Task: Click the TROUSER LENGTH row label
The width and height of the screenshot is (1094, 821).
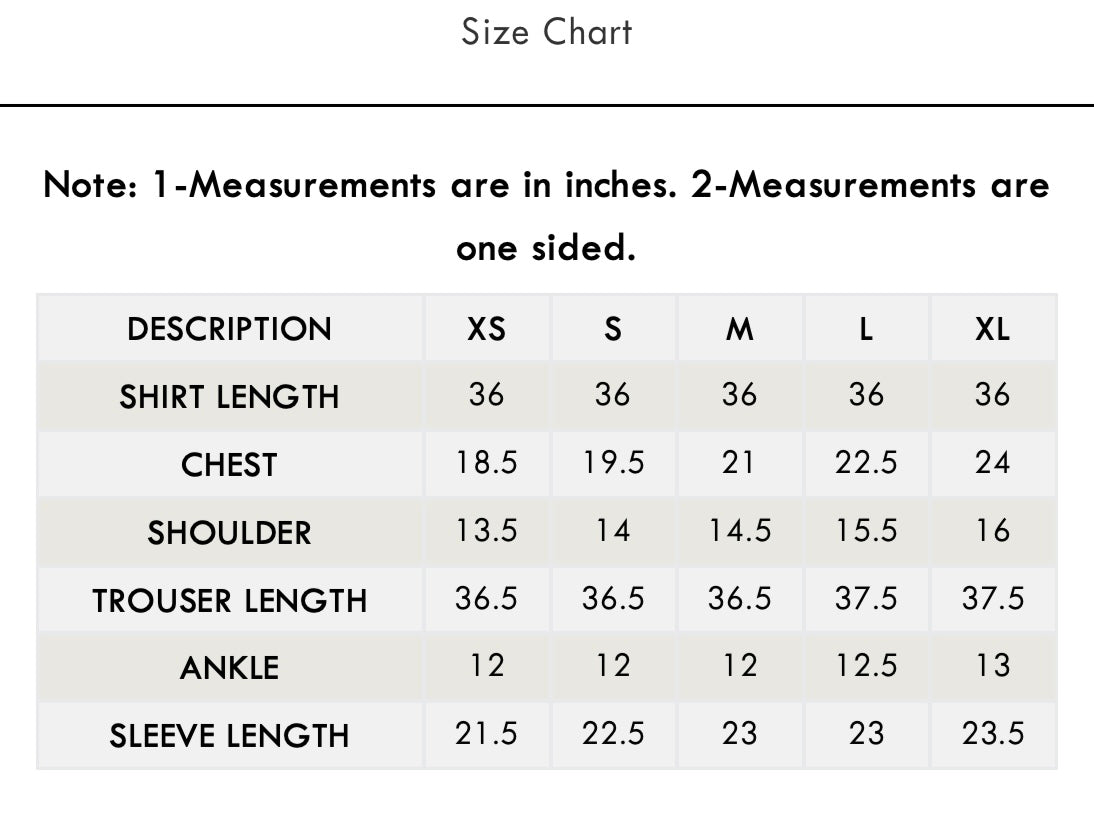Action: [230, 601]
